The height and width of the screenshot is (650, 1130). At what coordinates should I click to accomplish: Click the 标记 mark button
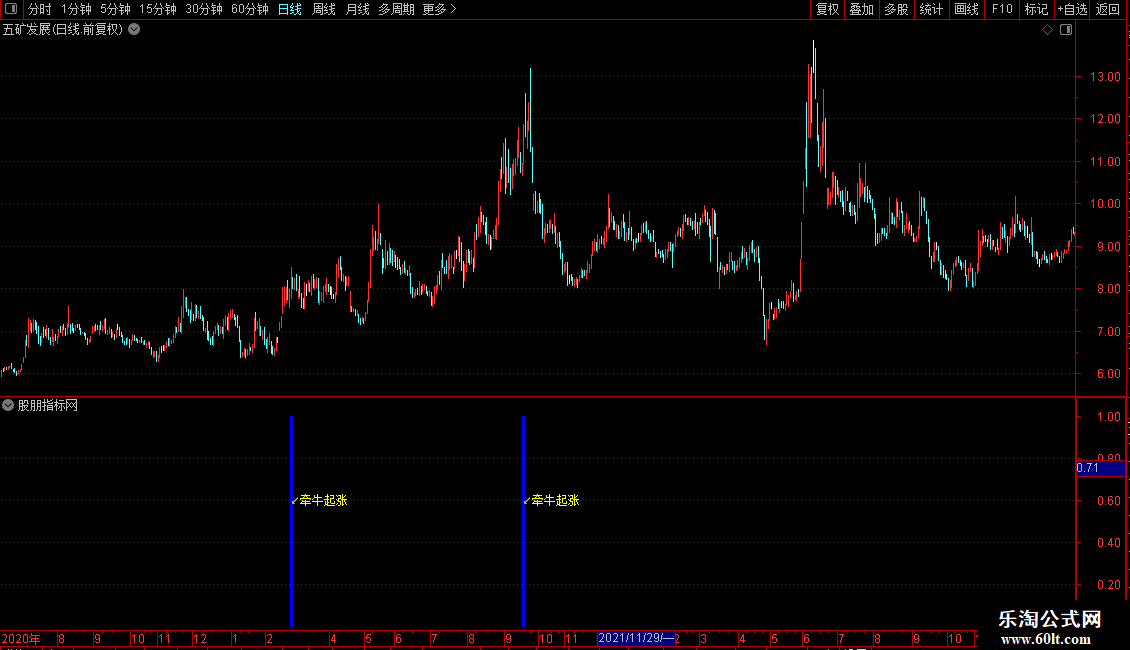[1036, 9]
